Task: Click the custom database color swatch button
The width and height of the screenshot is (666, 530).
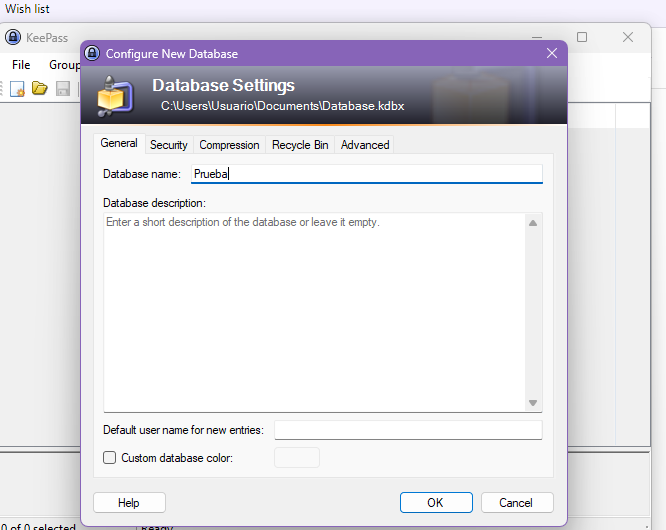Action: click(x=297, y=457)
